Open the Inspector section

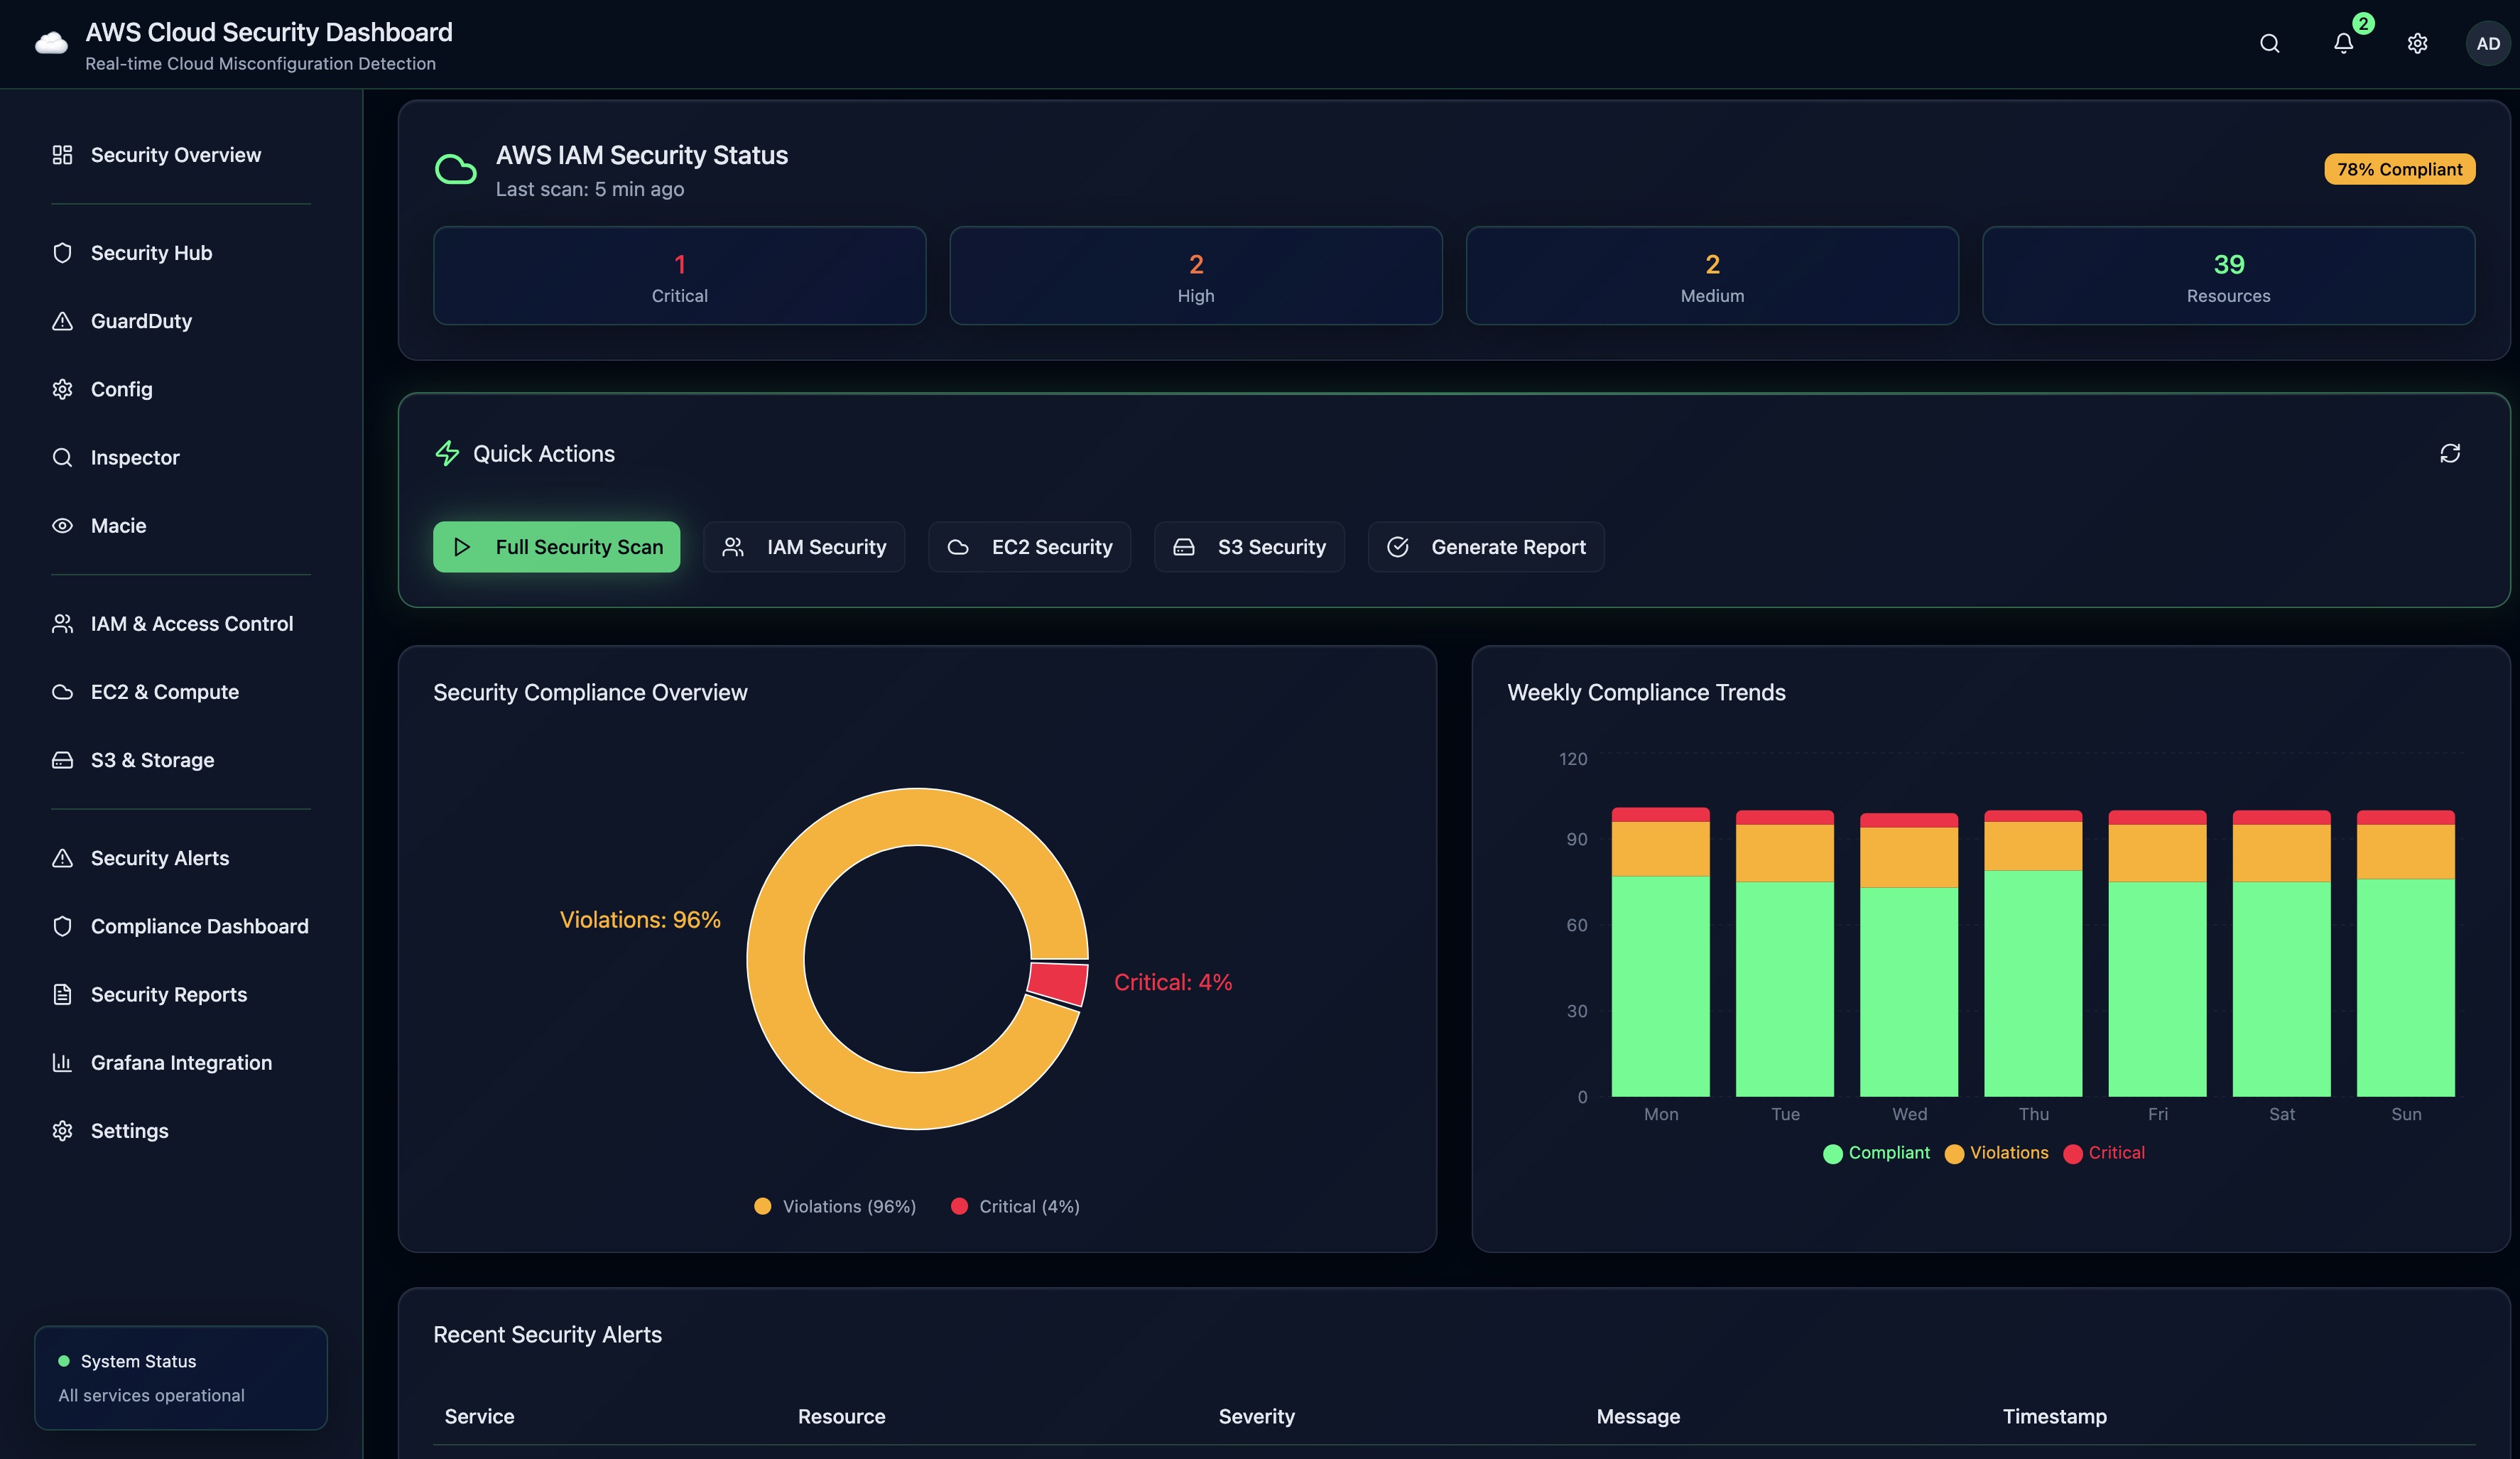(136, 457)
